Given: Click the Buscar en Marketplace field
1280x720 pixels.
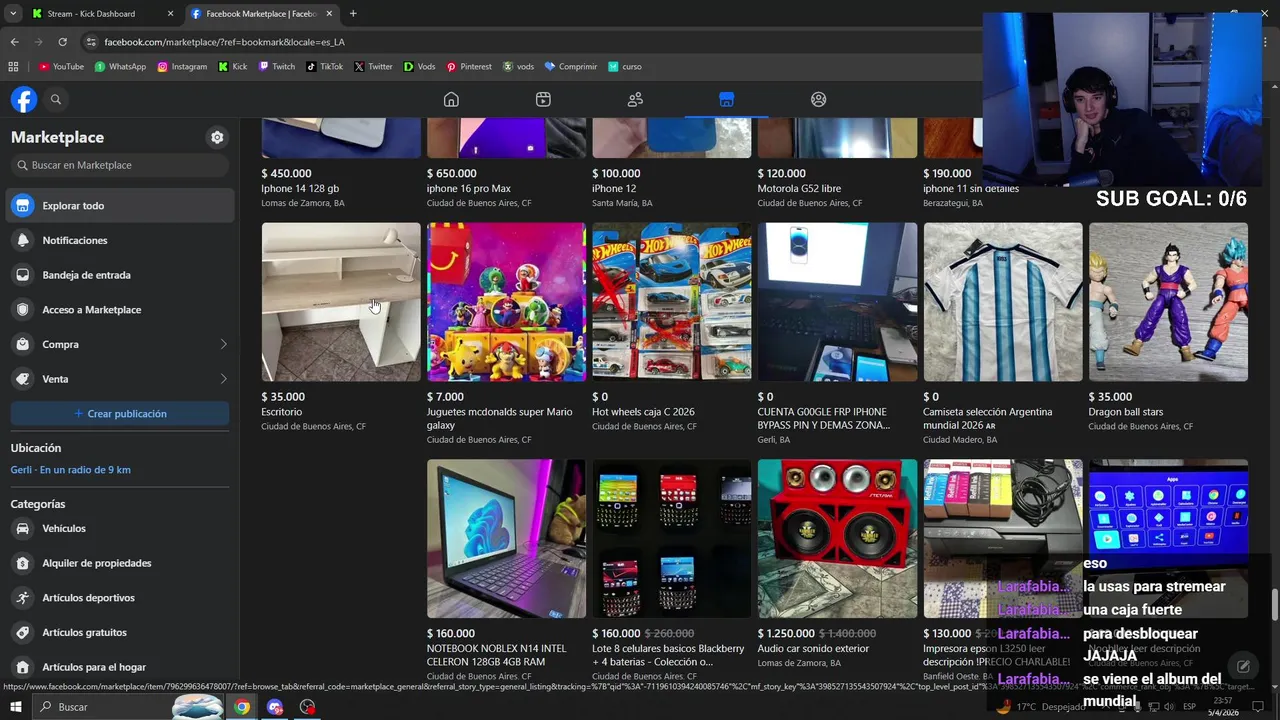Looking at the screenshot, I should (120, 165).
